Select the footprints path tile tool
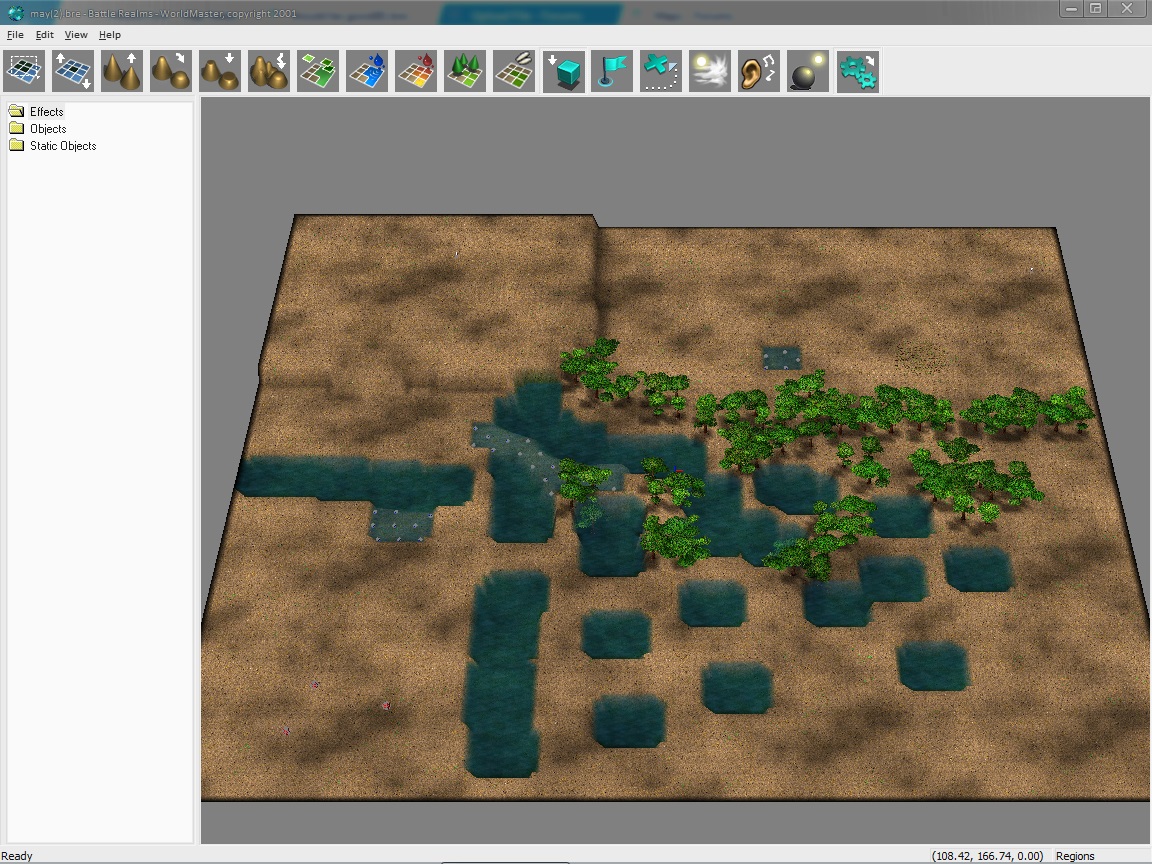Image resolution: width=1152 pixels, height=864 pixels. pos(514,71)
